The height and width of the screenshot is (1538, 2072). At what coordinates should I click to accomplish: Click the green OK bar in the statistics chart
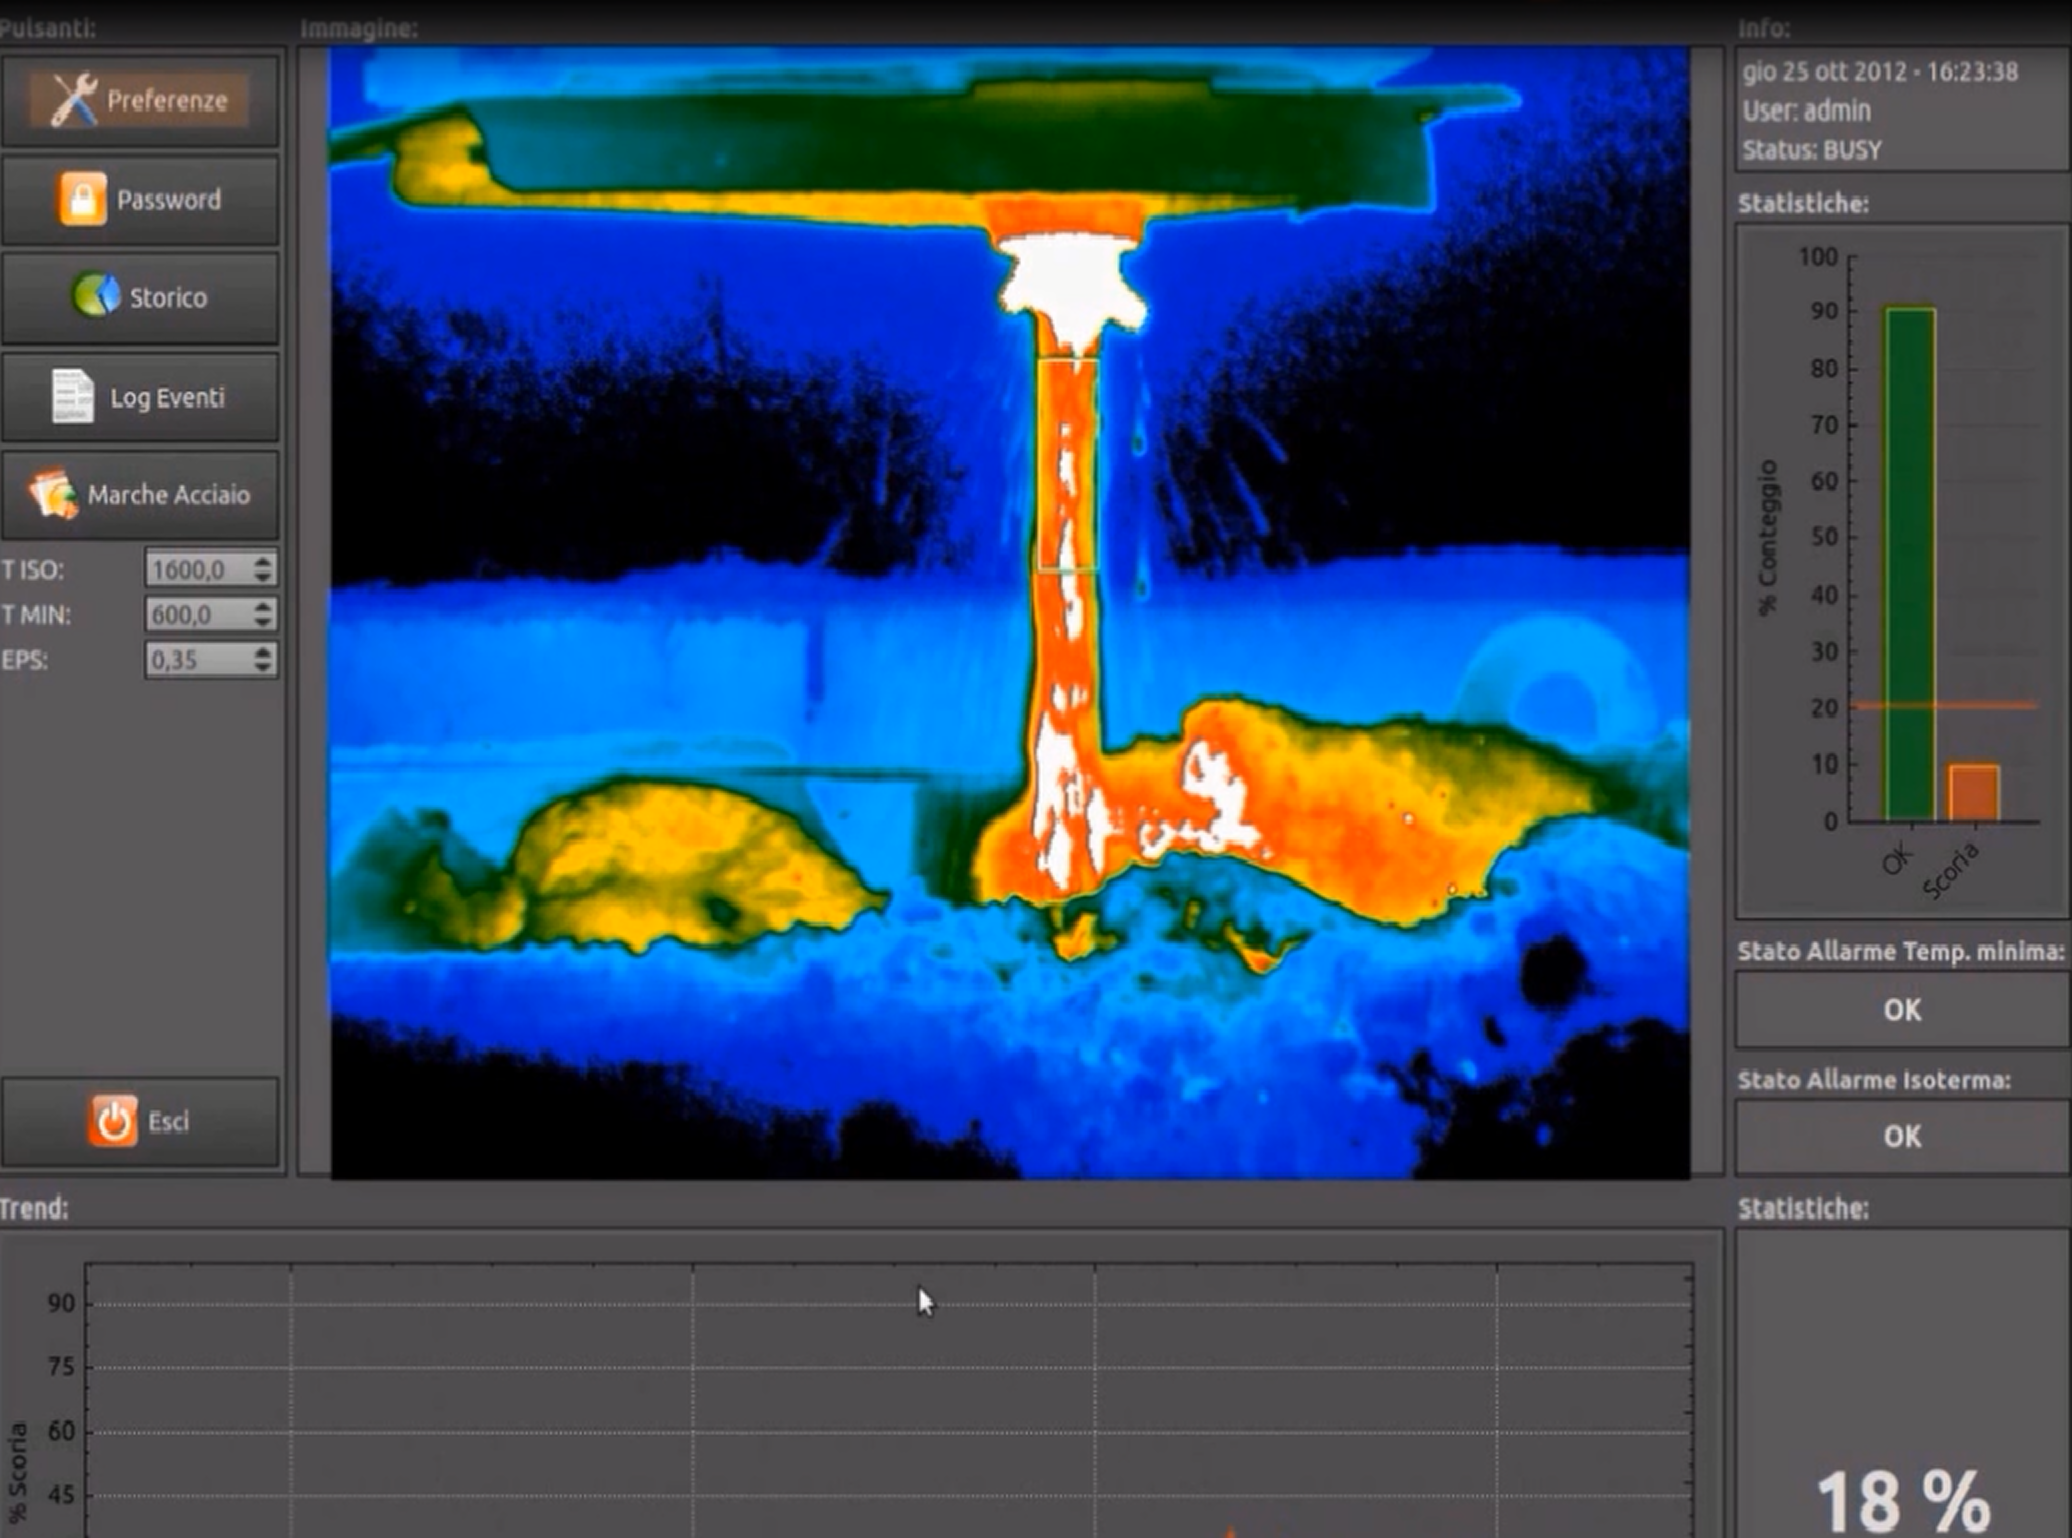click(1909, 565)
